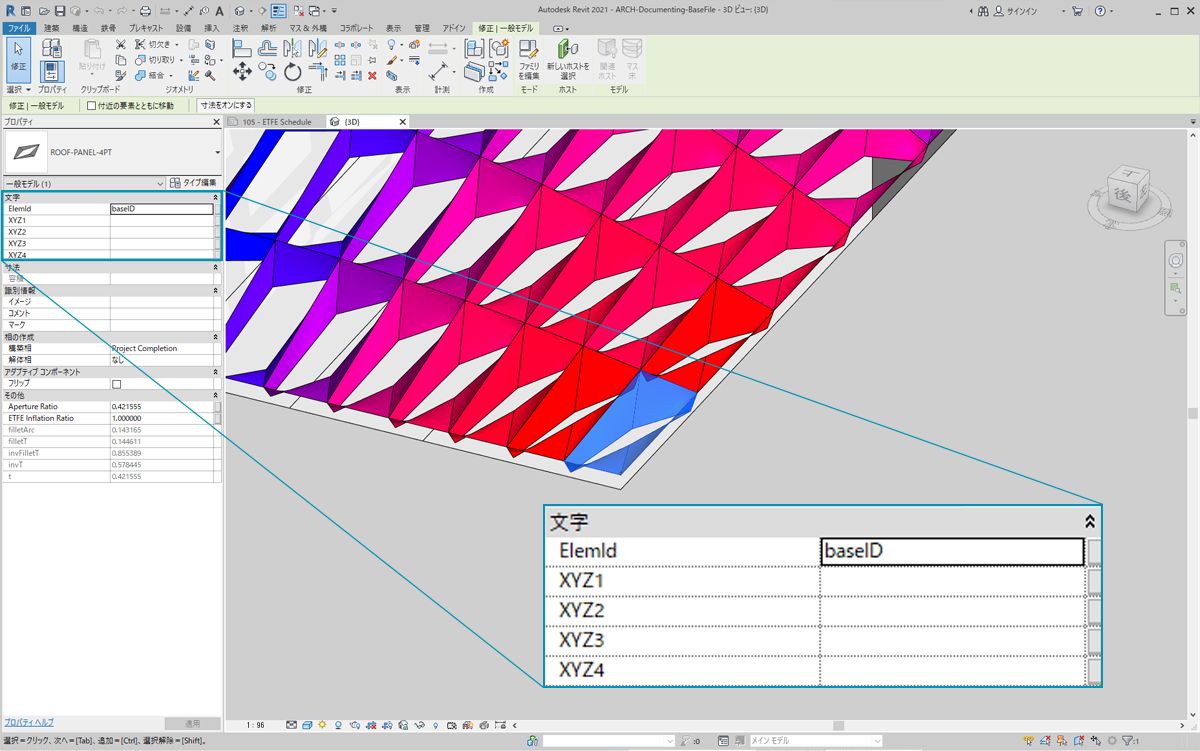The height and width of the screenshot is (751, 1200).
Task: Expand the 選択 panel dropdown
Action: click(18, 90)
